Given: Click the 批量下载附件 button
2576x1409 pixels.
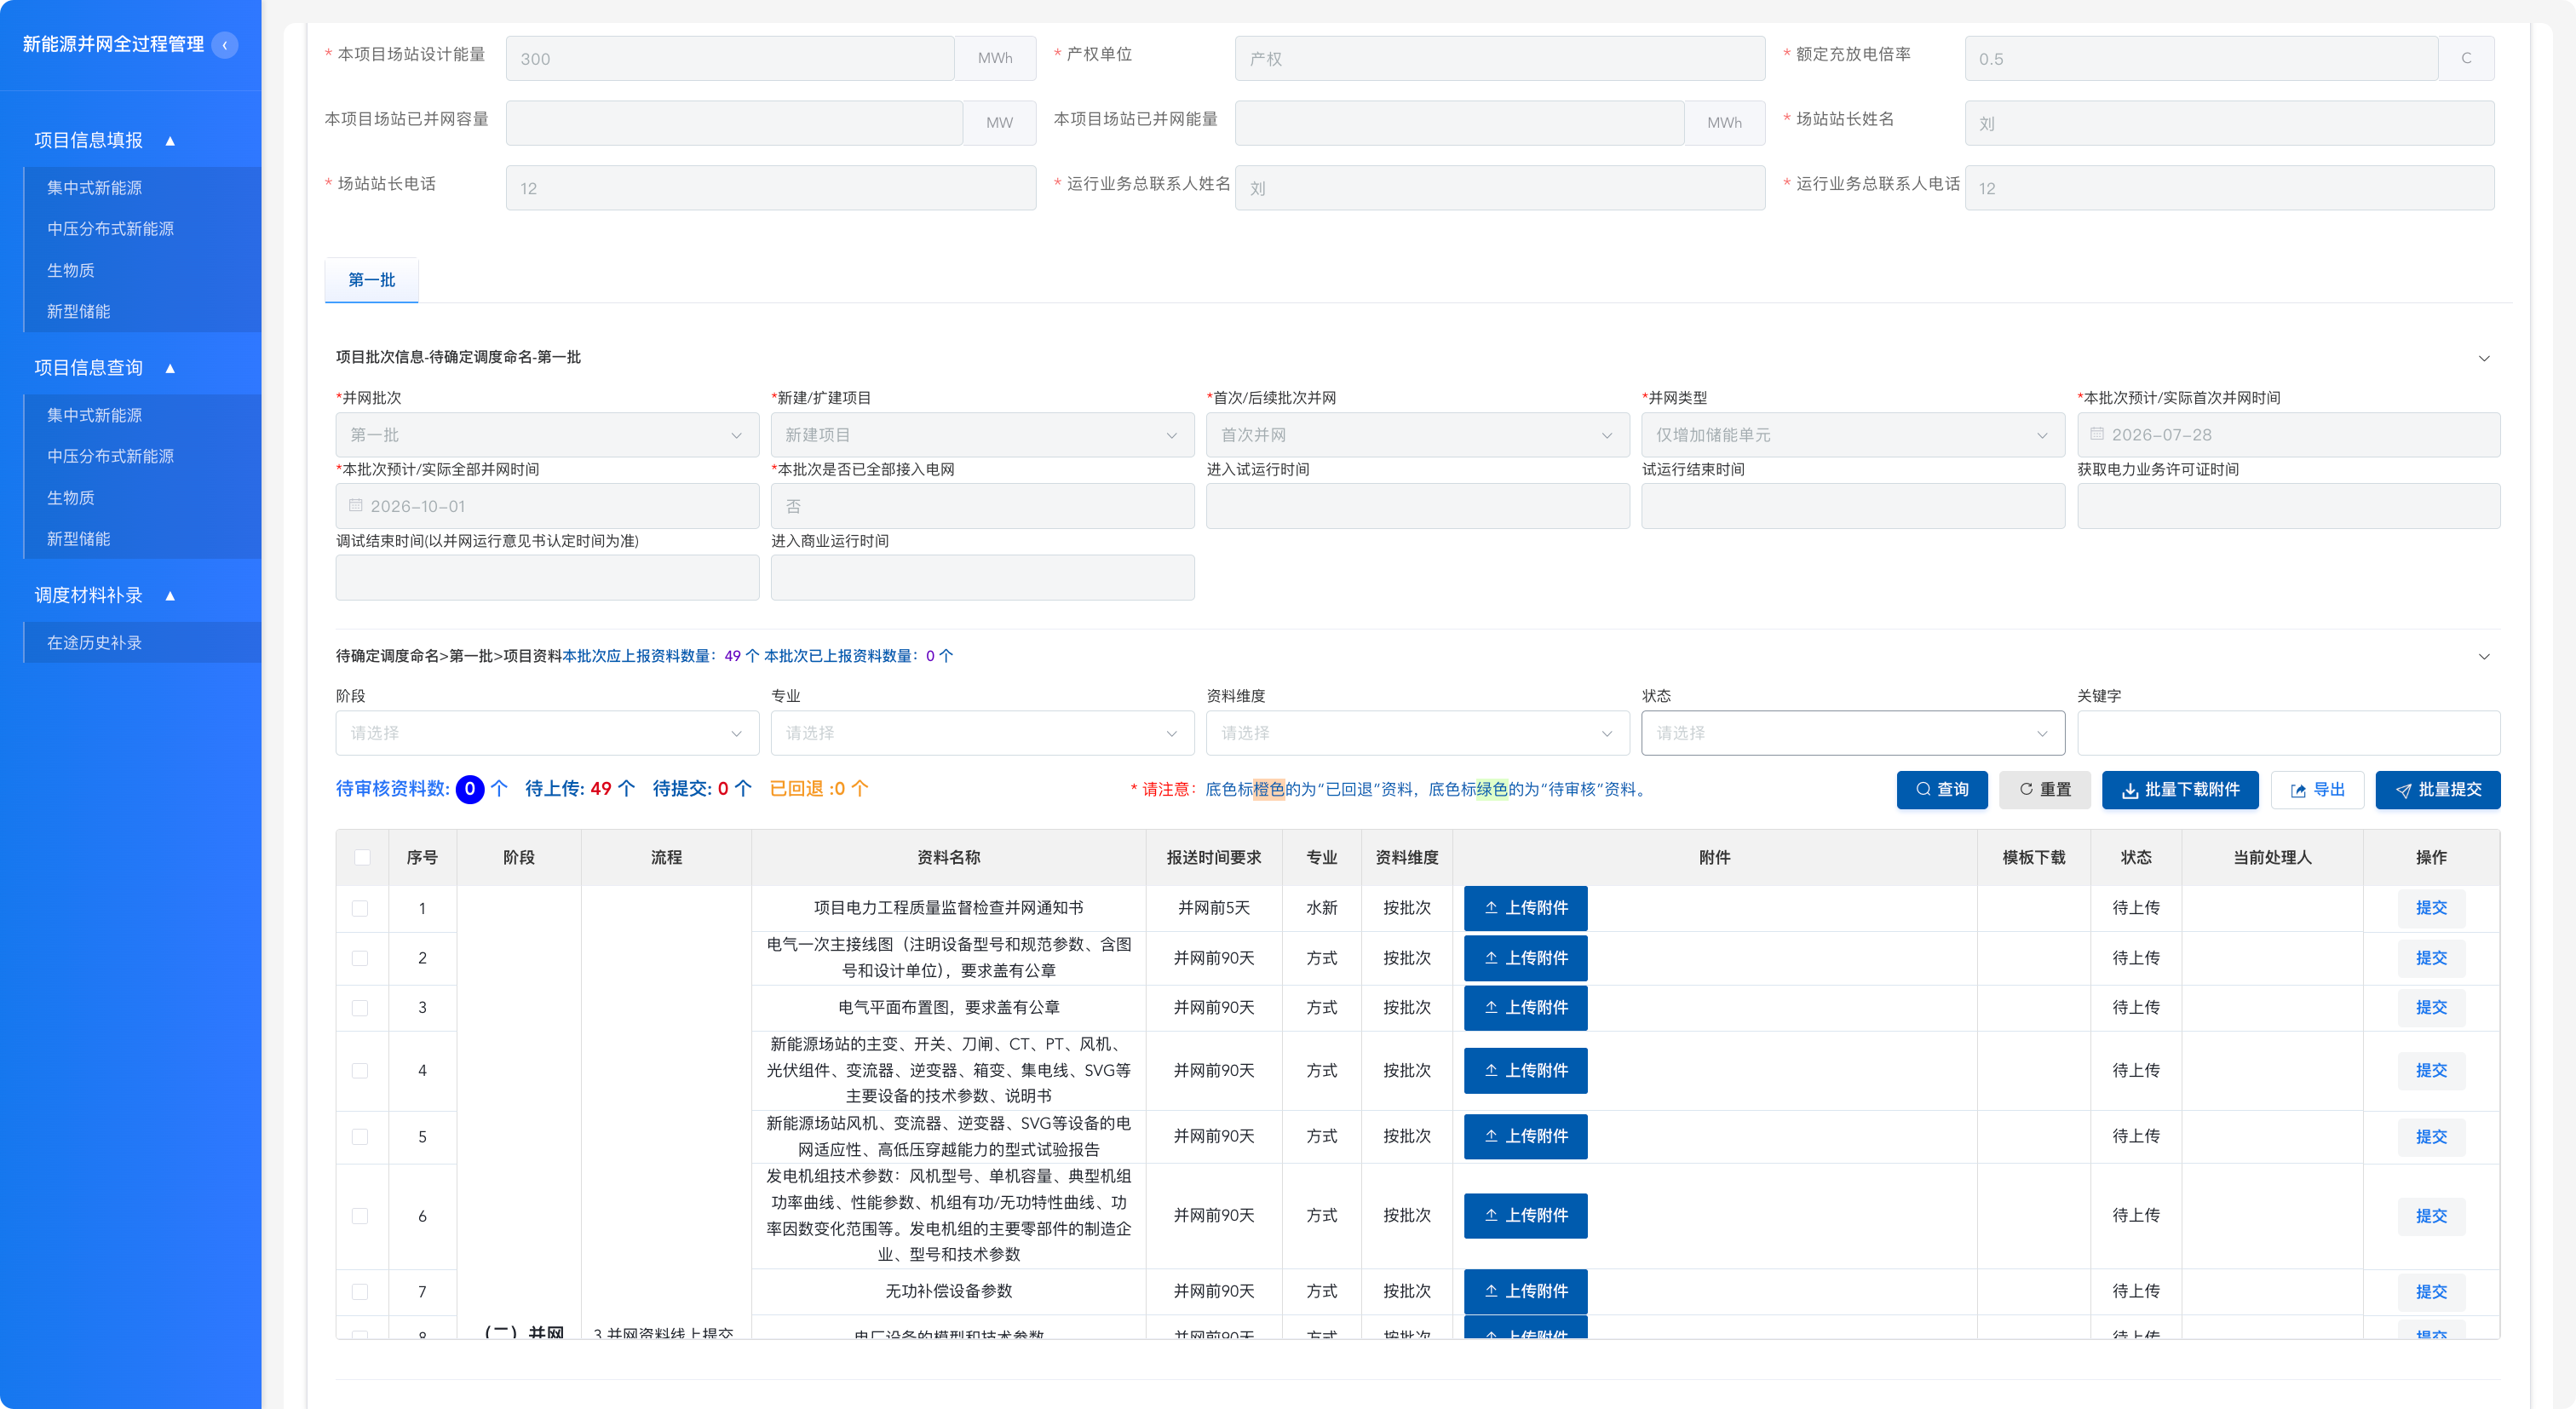Looking at the screenshot, I should click(x=2180, y=790).
